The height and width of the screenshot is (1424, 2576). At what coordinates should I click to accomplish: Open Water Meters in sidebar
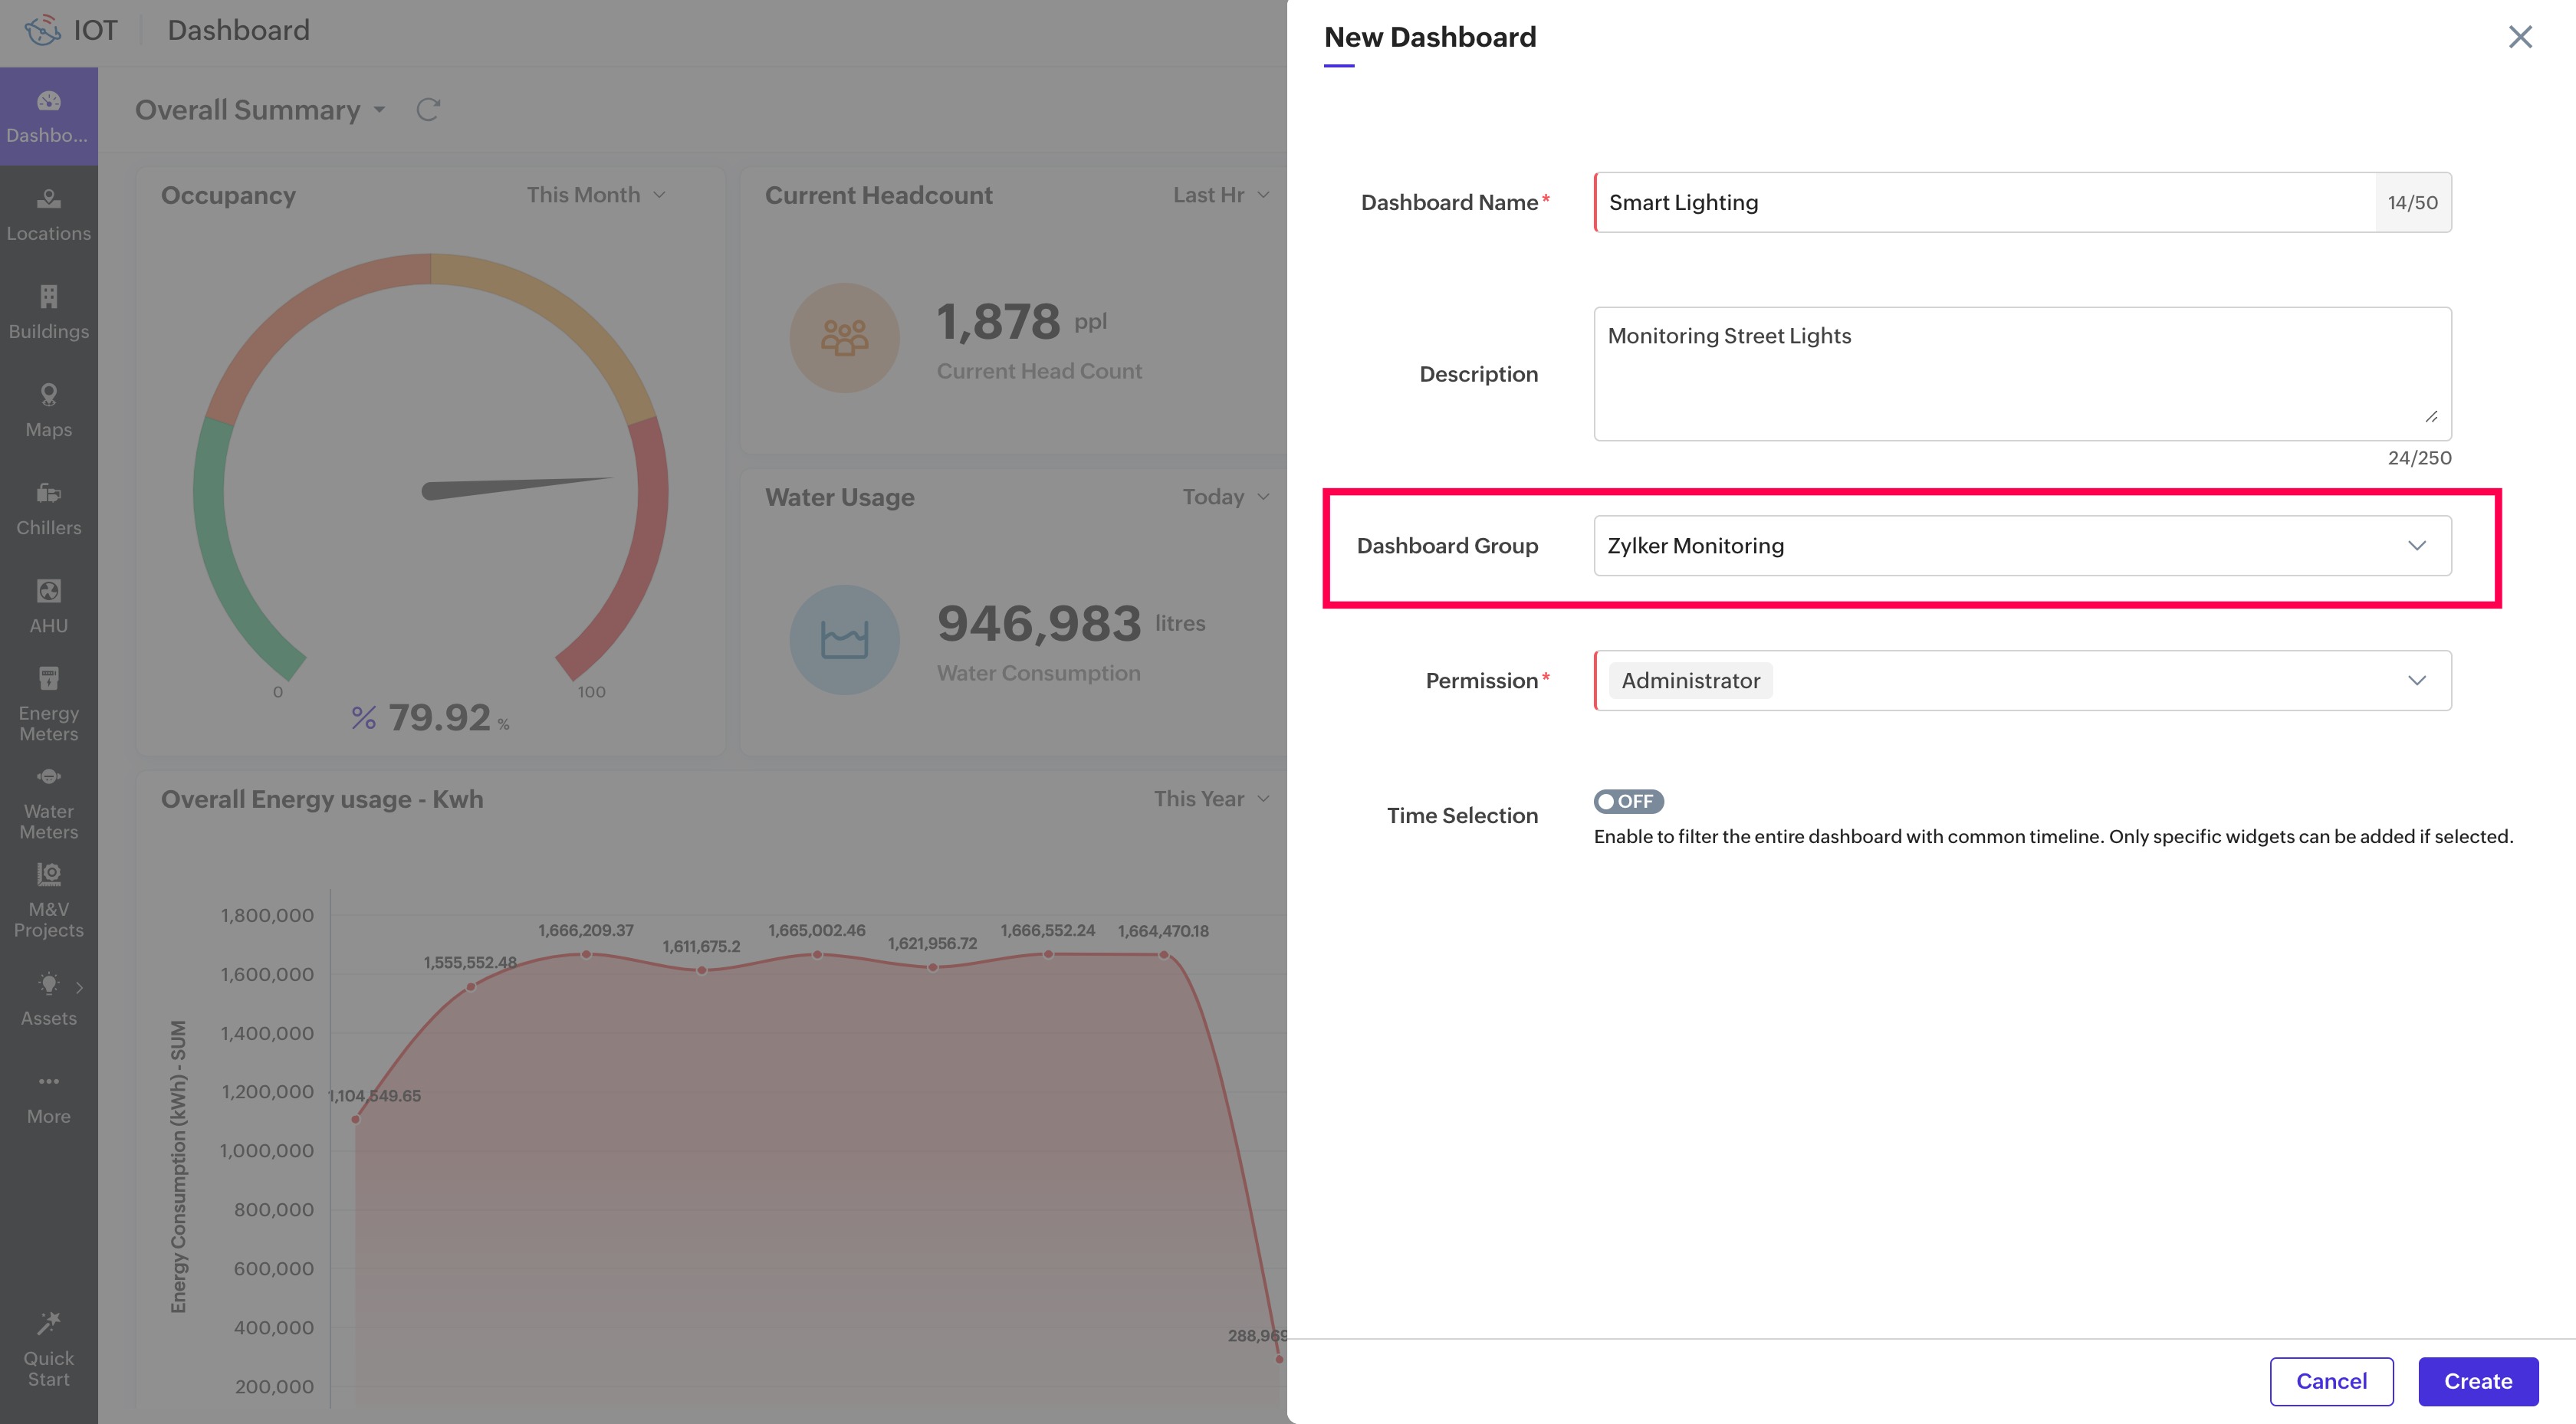pyautogui.click(x=48, y=802)
